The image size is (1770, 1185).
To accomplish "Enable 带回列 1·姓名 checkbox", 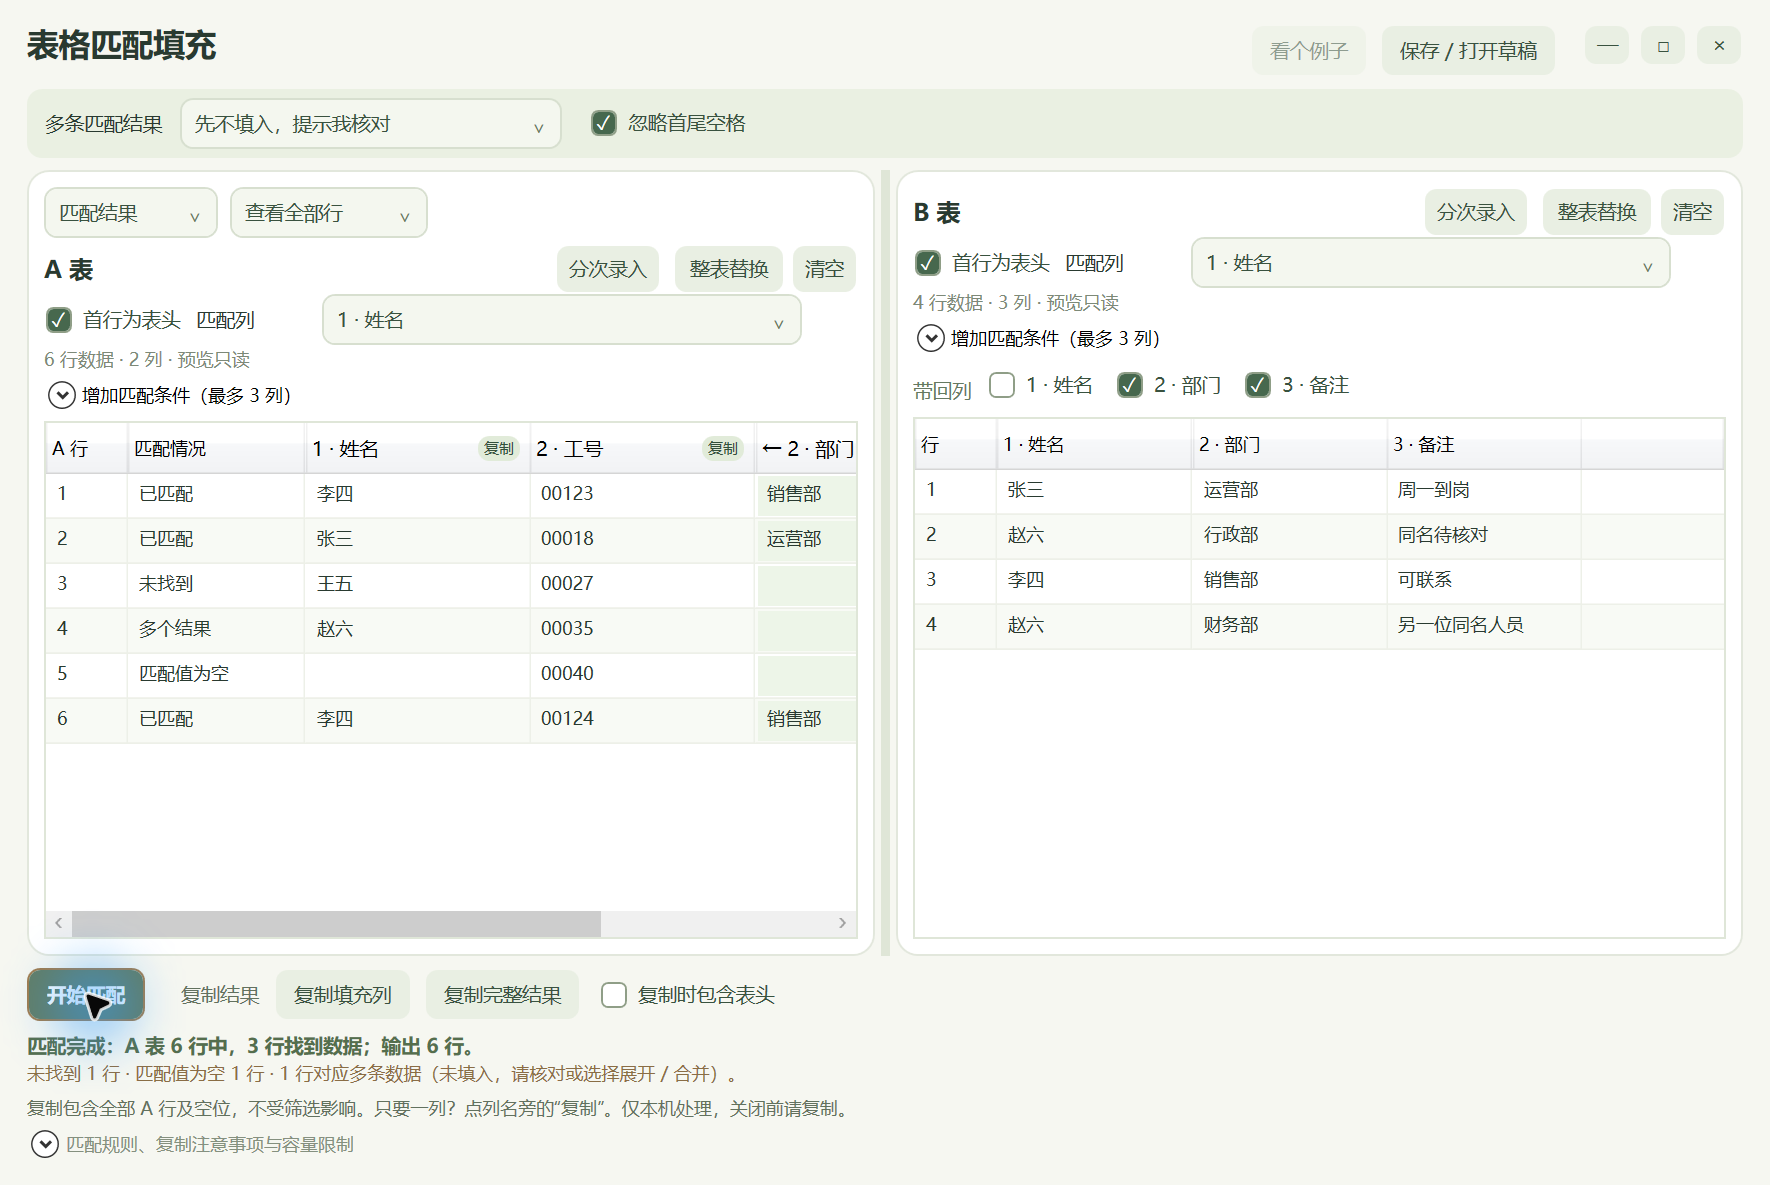I will click(x=1002, y=385).
